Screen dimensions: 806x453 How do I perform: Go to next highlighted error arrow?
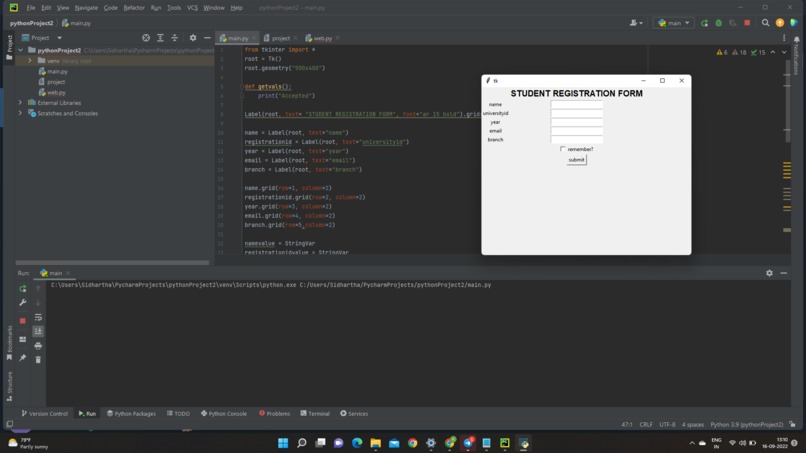784,52
